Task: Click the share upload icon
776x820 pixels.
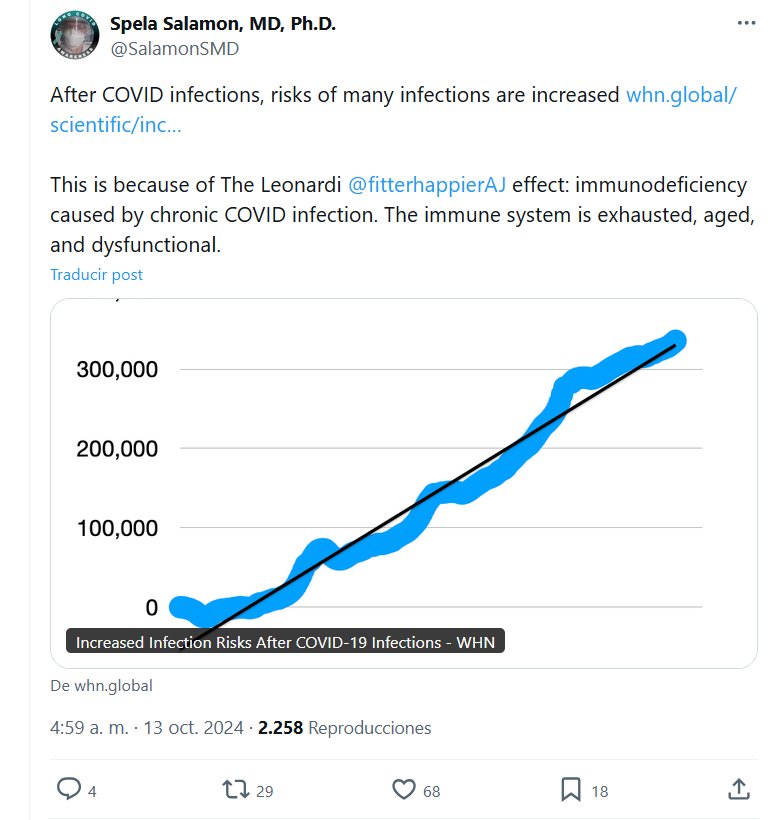Action: (739, 790)
